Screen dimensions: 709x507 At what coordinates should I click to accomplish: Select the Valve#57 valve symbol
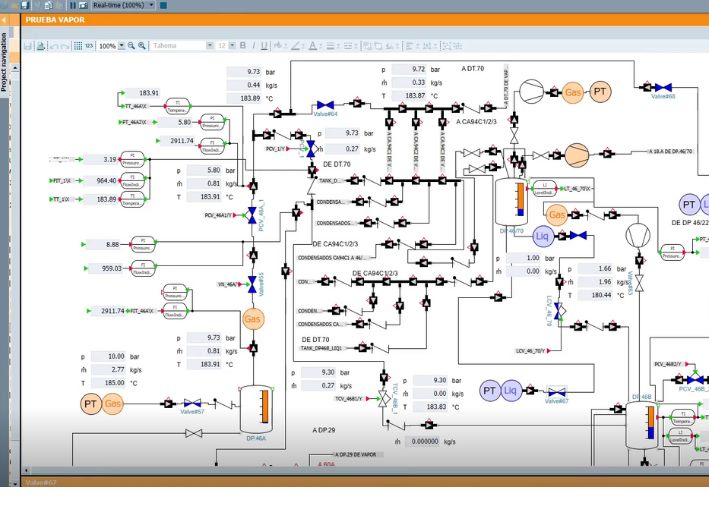[192, 403]
